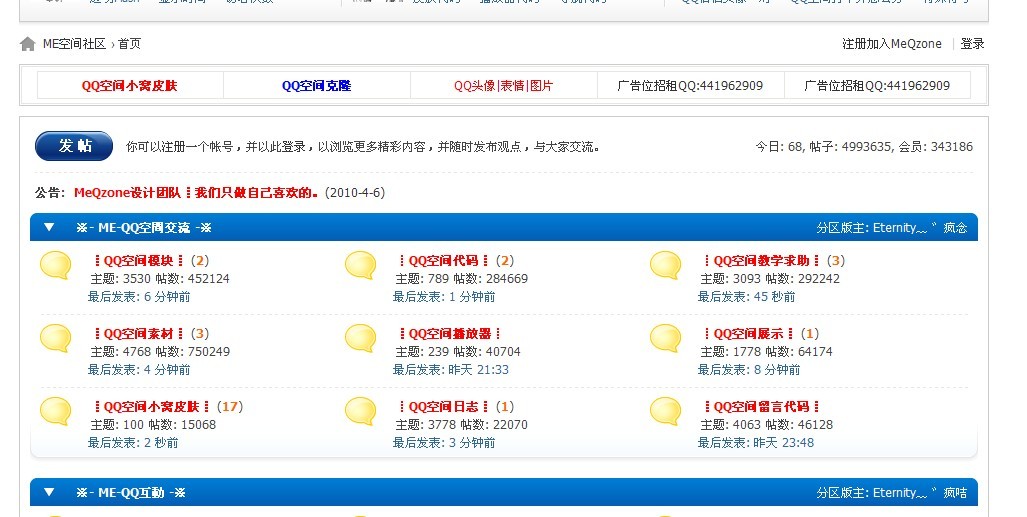The height and width of the screenshot is (517, 1027).
Task: Open the red QQ空间小窝皮肤 banner link
Action: [x=130, y=86]
